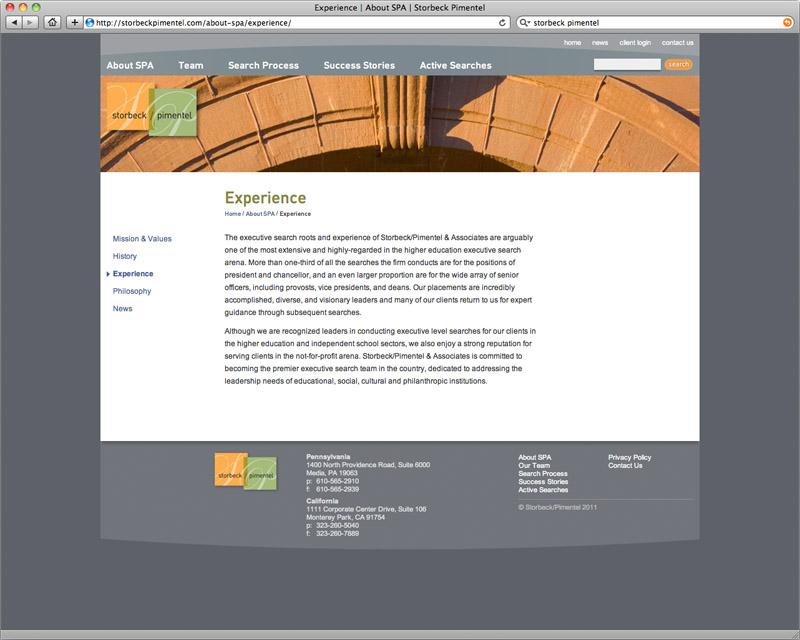Screen dimensions: 800x640
Task: Click the Pennsylvania office heading in footer
Action: coord(328,457)
